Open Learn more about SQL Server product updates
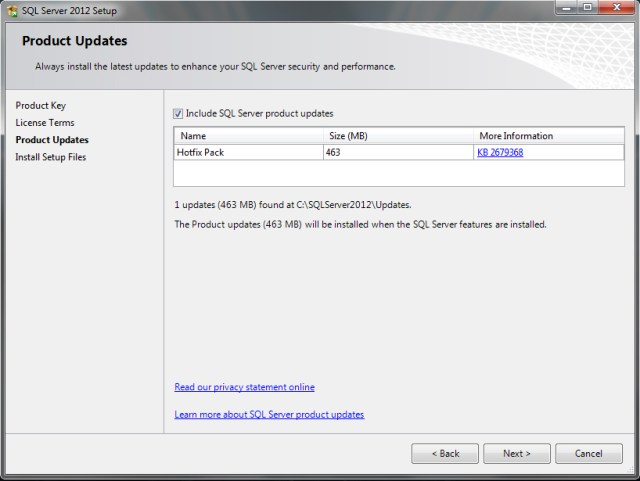 tap(269, 414)
